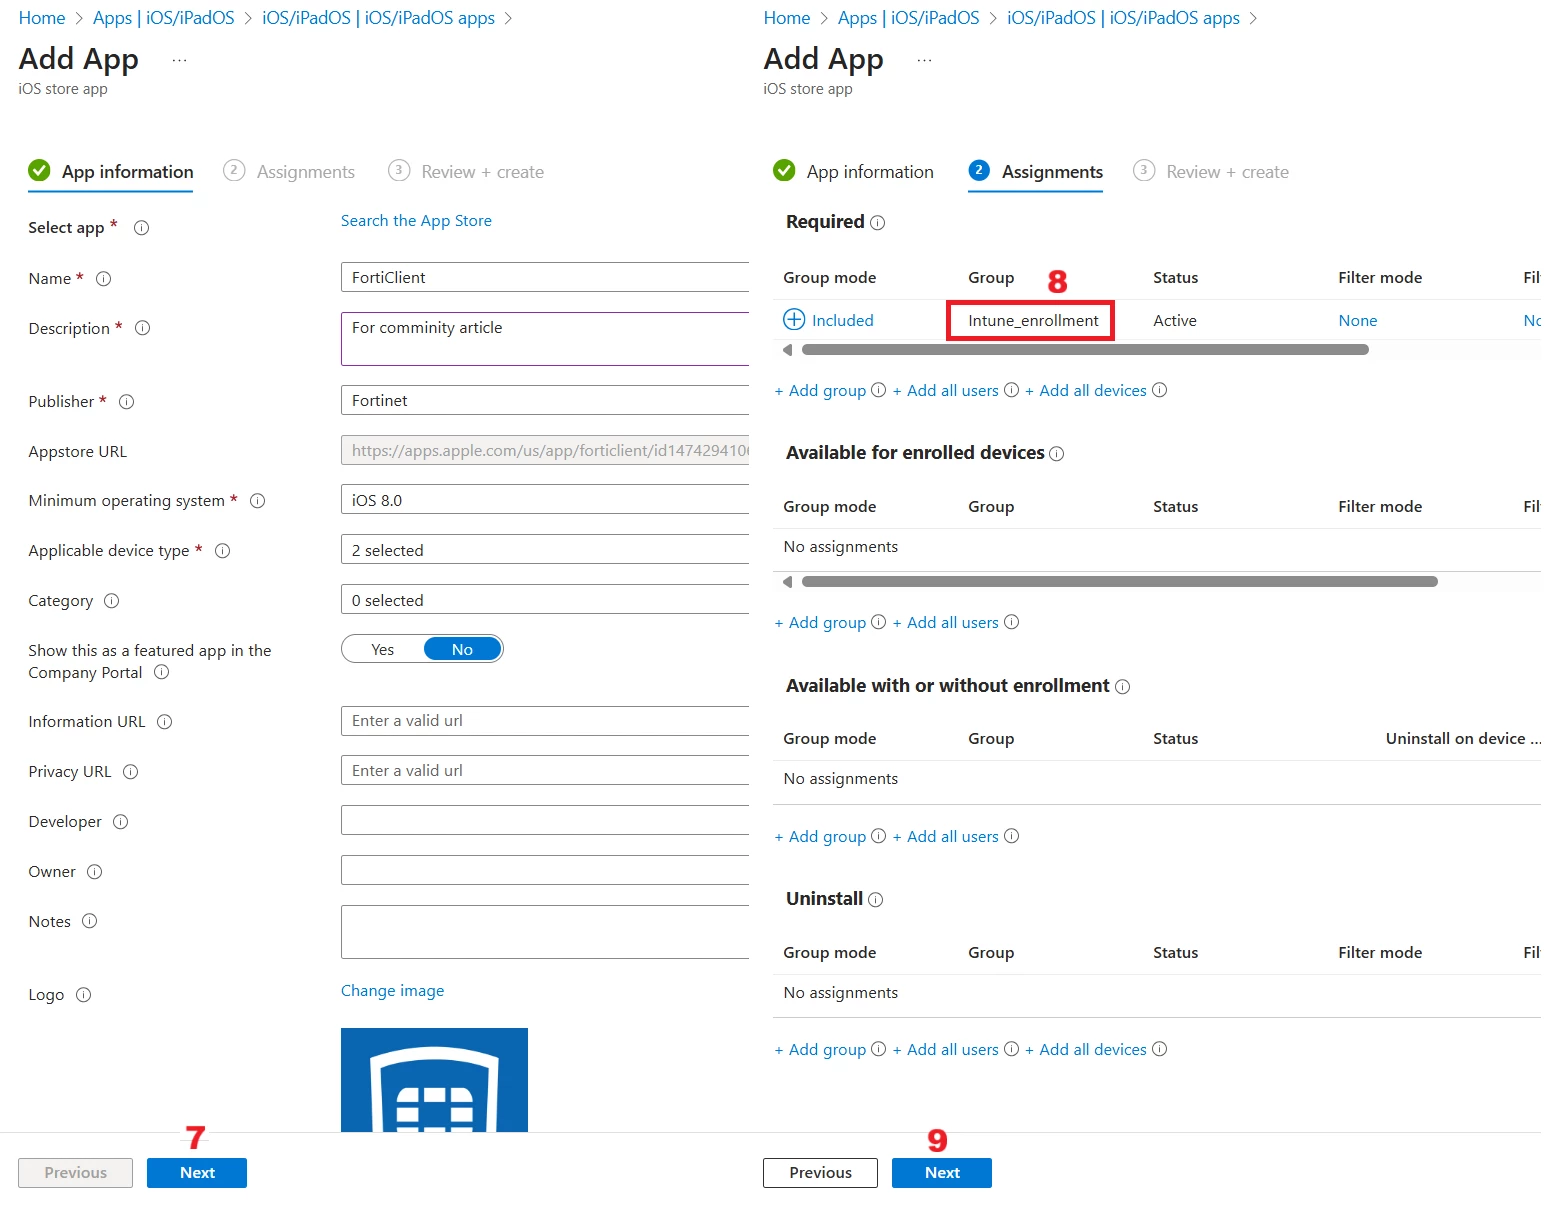The width and height of the screenshot is (1545, 1226).
Task: Click Change image link
Action: click(392, 991)
